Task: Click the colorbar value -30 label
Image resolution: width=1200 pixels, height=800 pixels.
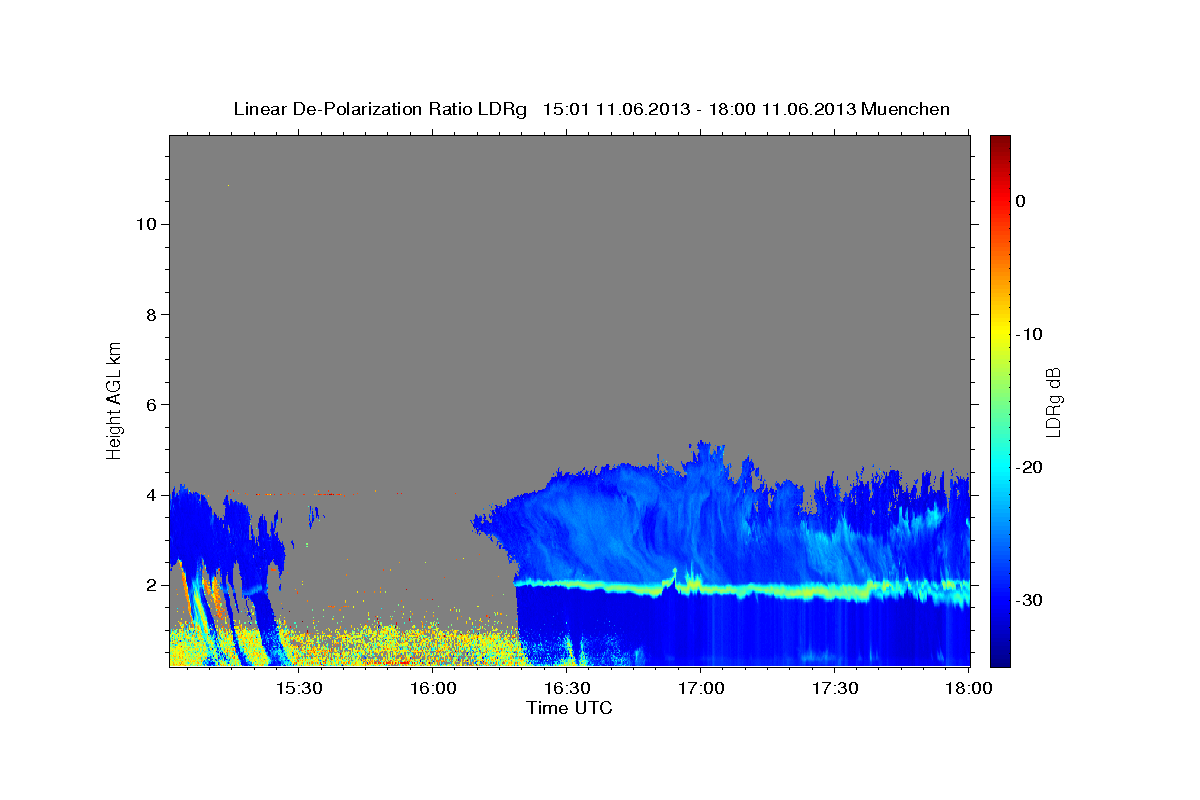Action: [x=1030, y=600]
